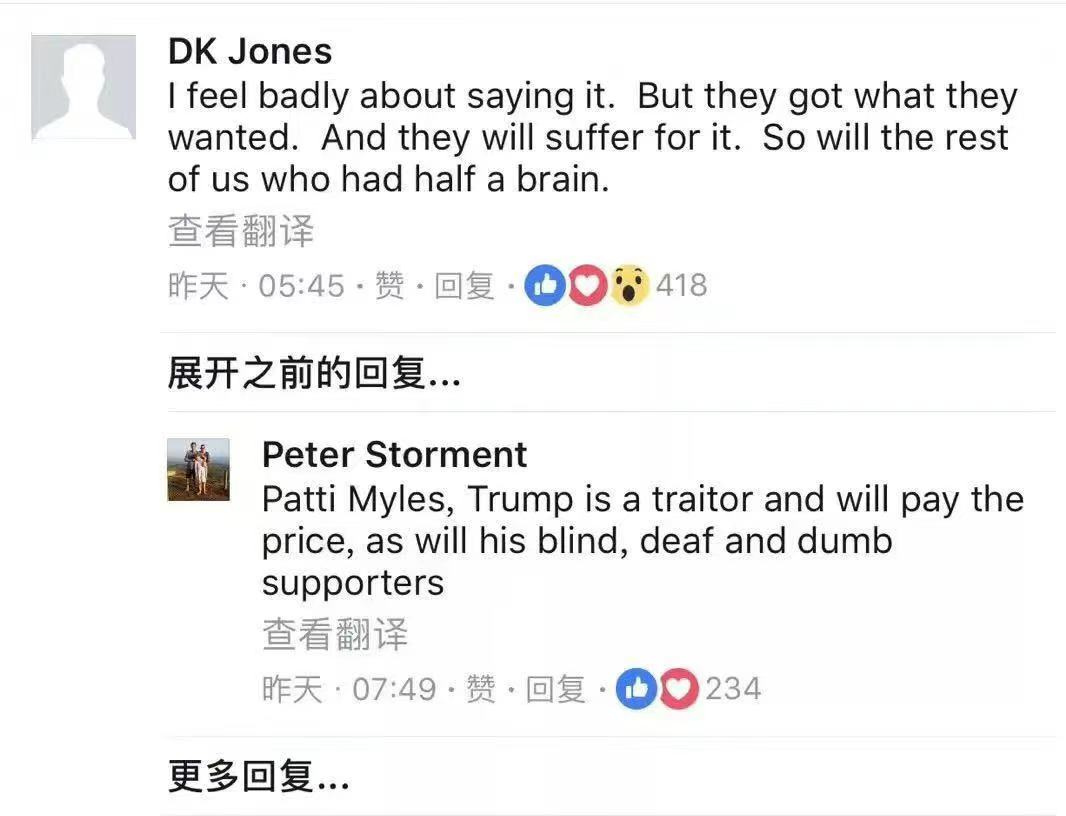Load more replies (更多回复)
The image size is (1066, 816).
pos(258,776)
